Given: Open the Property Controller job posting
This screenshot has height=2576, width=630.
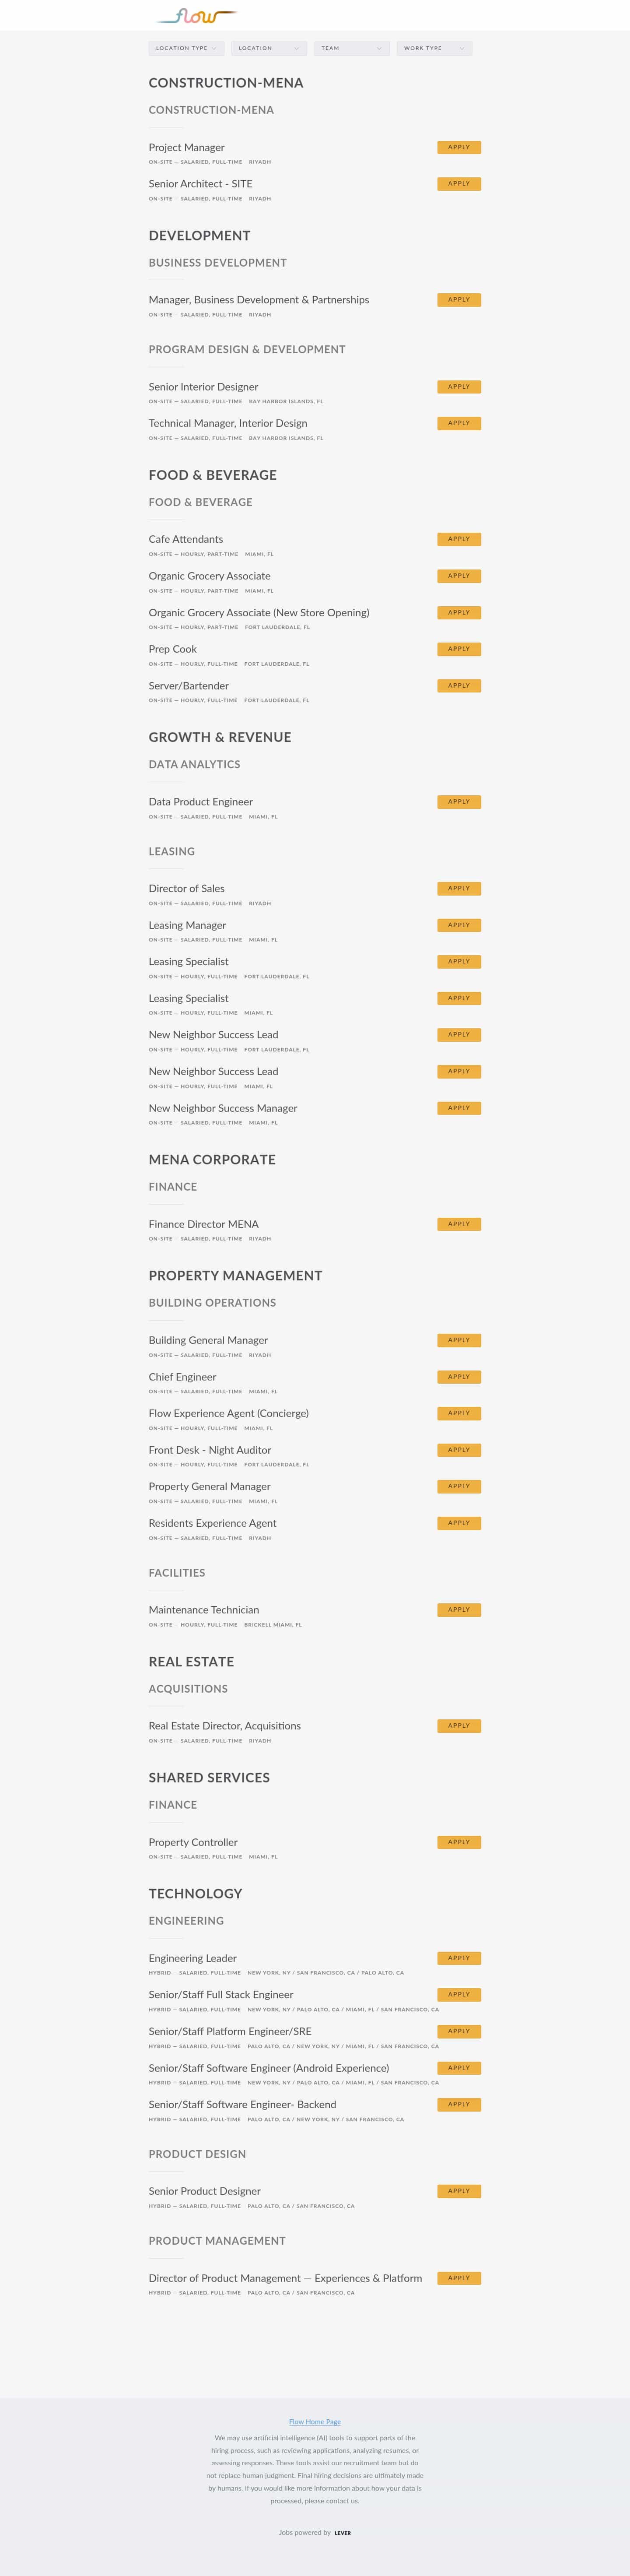Looking at the screenshot, I should (x=193, y=1842).
